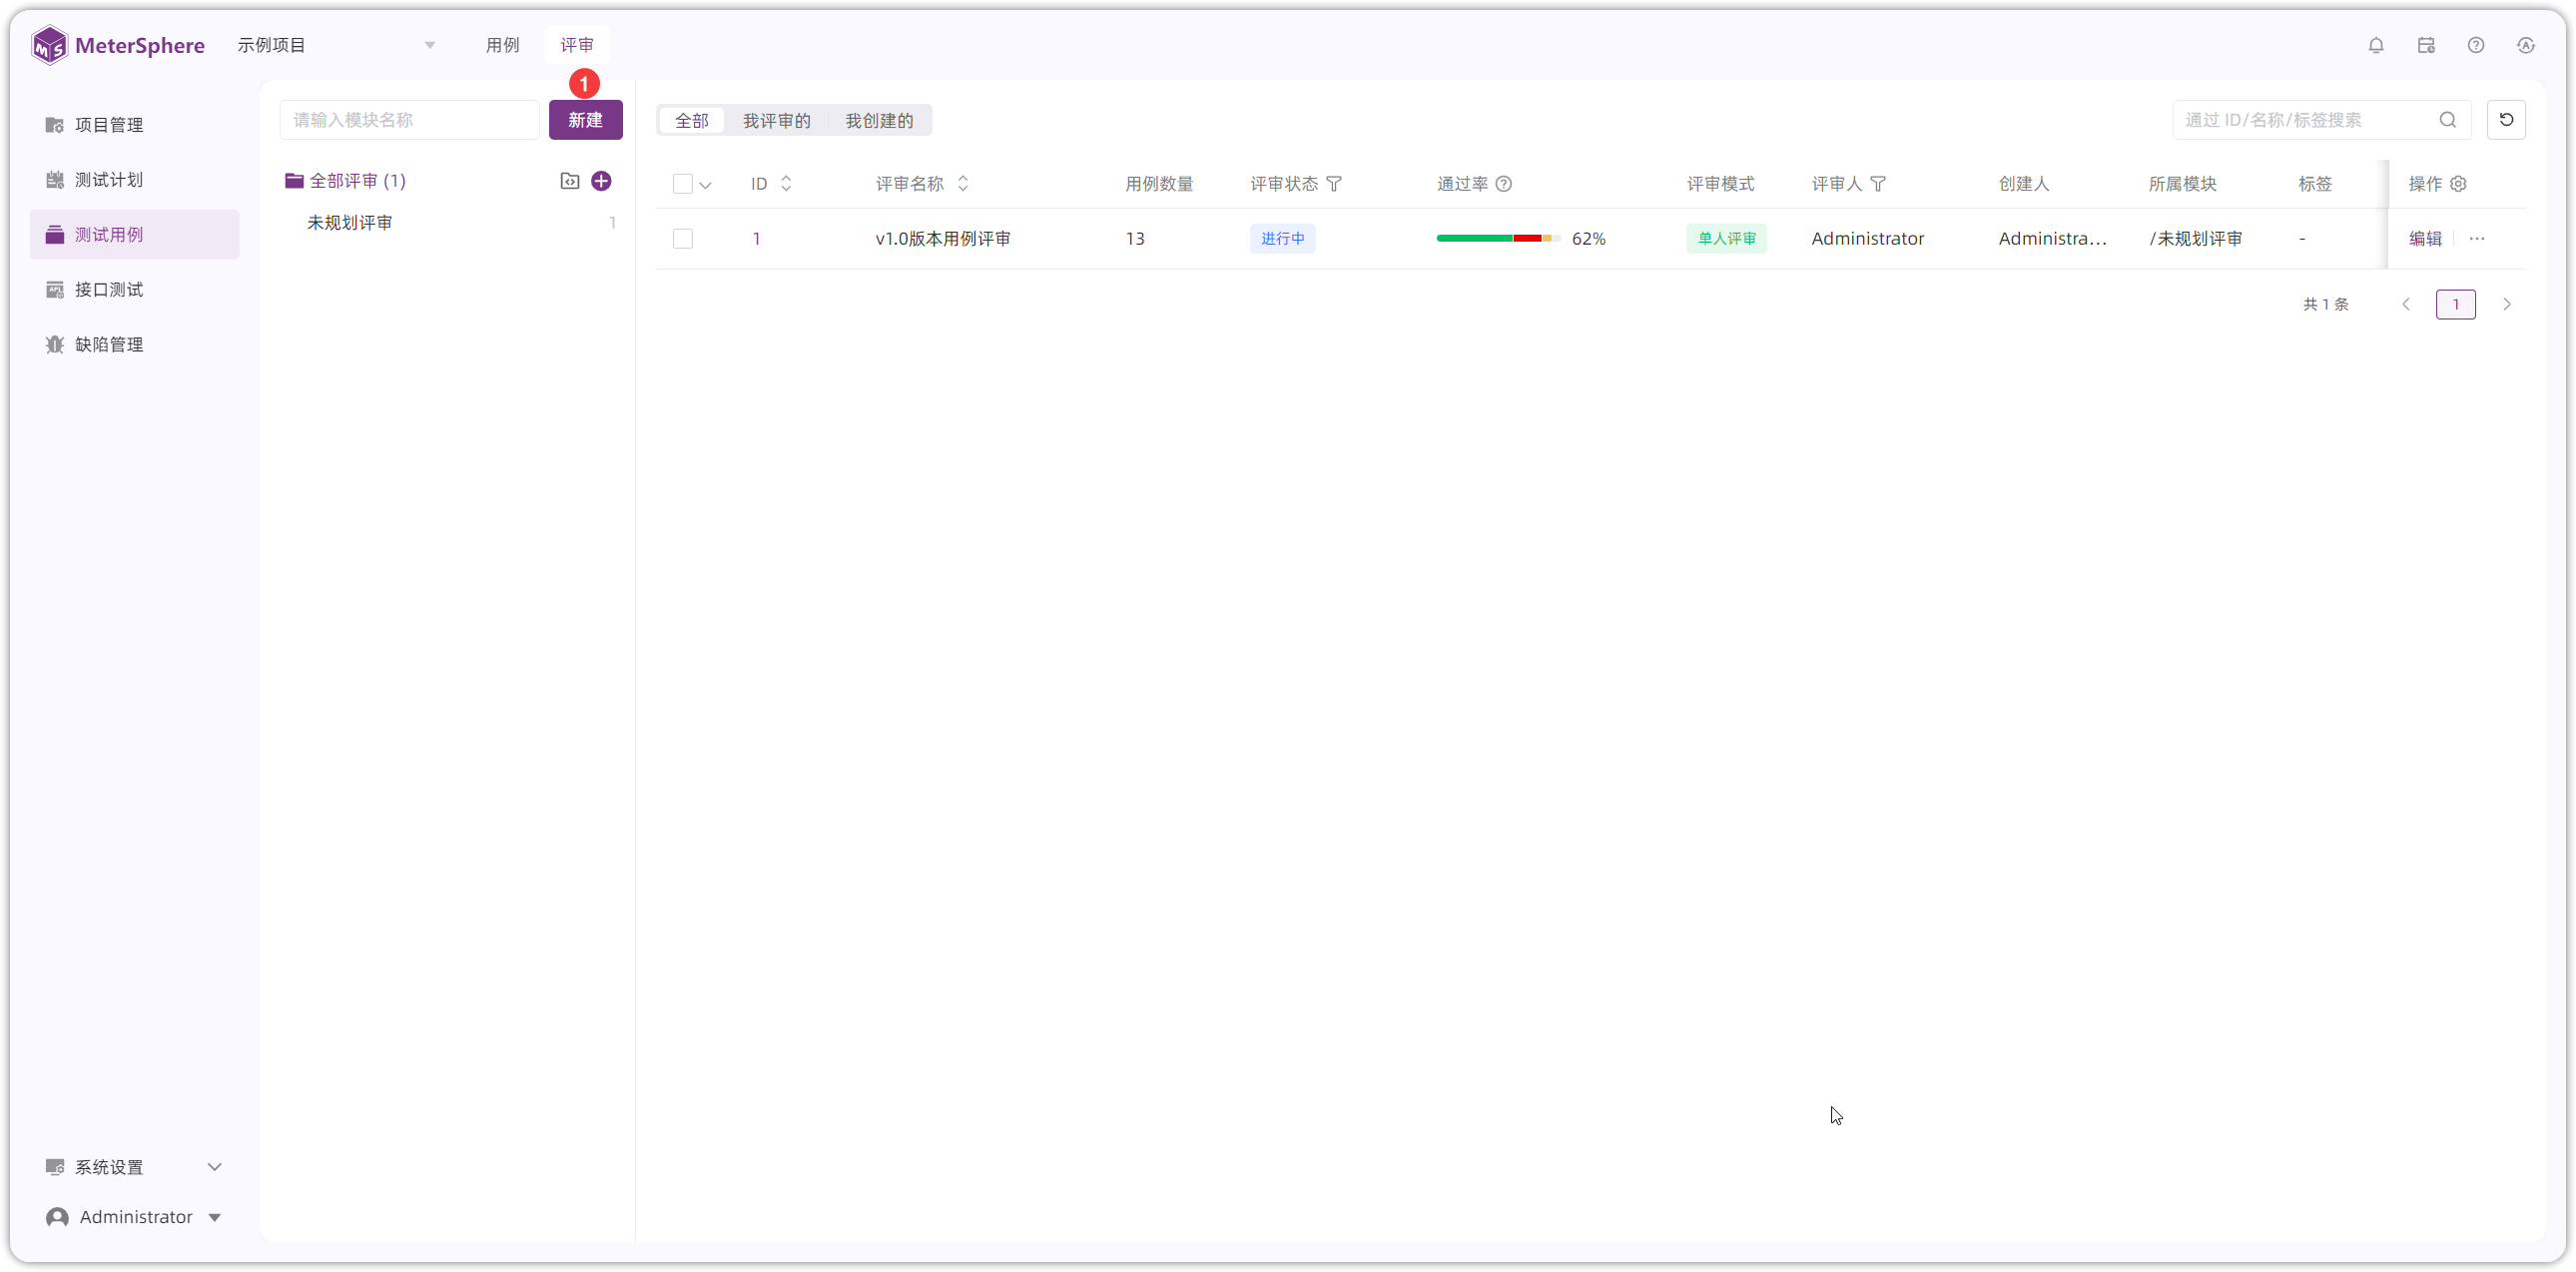Open the notifications bell
Screen dimensions: 2576x1272
tap(2376, 45)
